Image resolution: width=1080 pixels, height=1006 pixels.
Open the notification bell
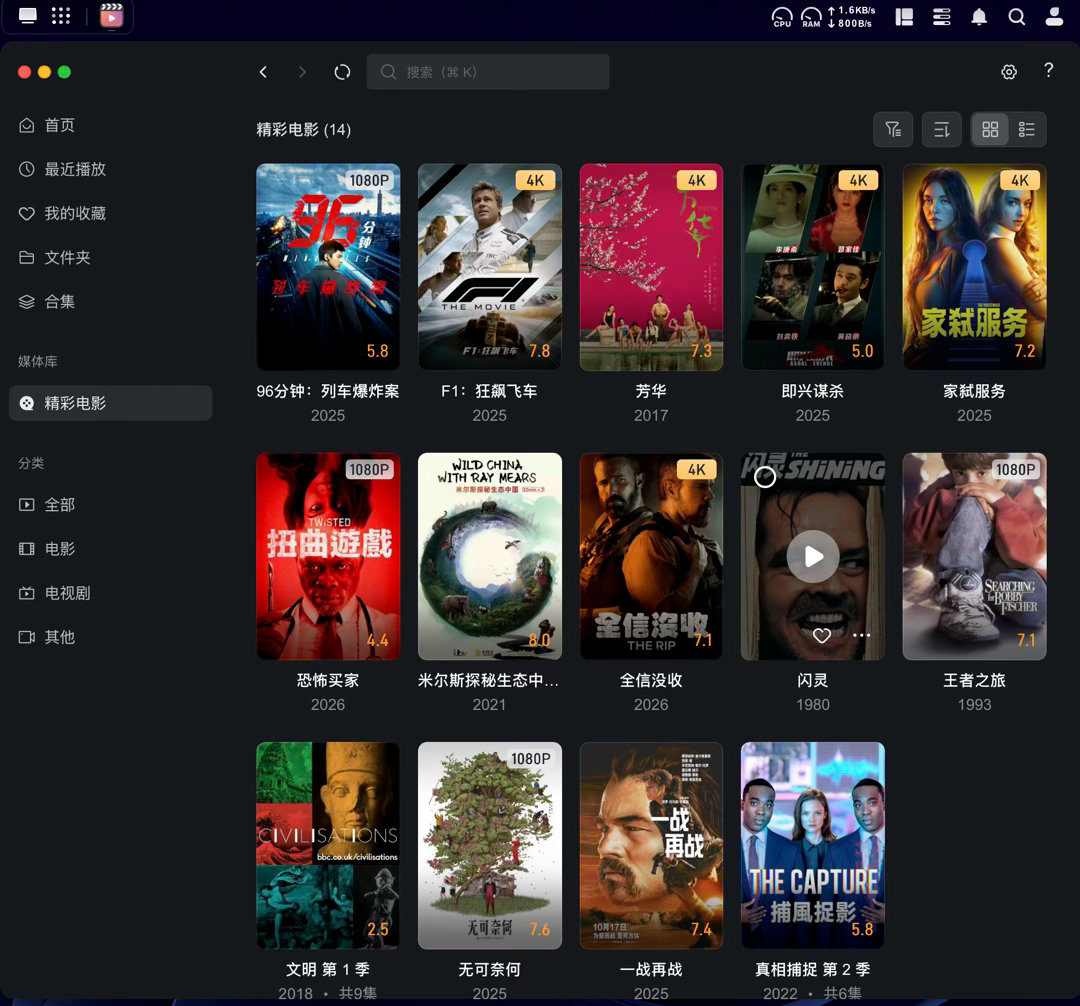pyautogui.click(x=979, y=17)
